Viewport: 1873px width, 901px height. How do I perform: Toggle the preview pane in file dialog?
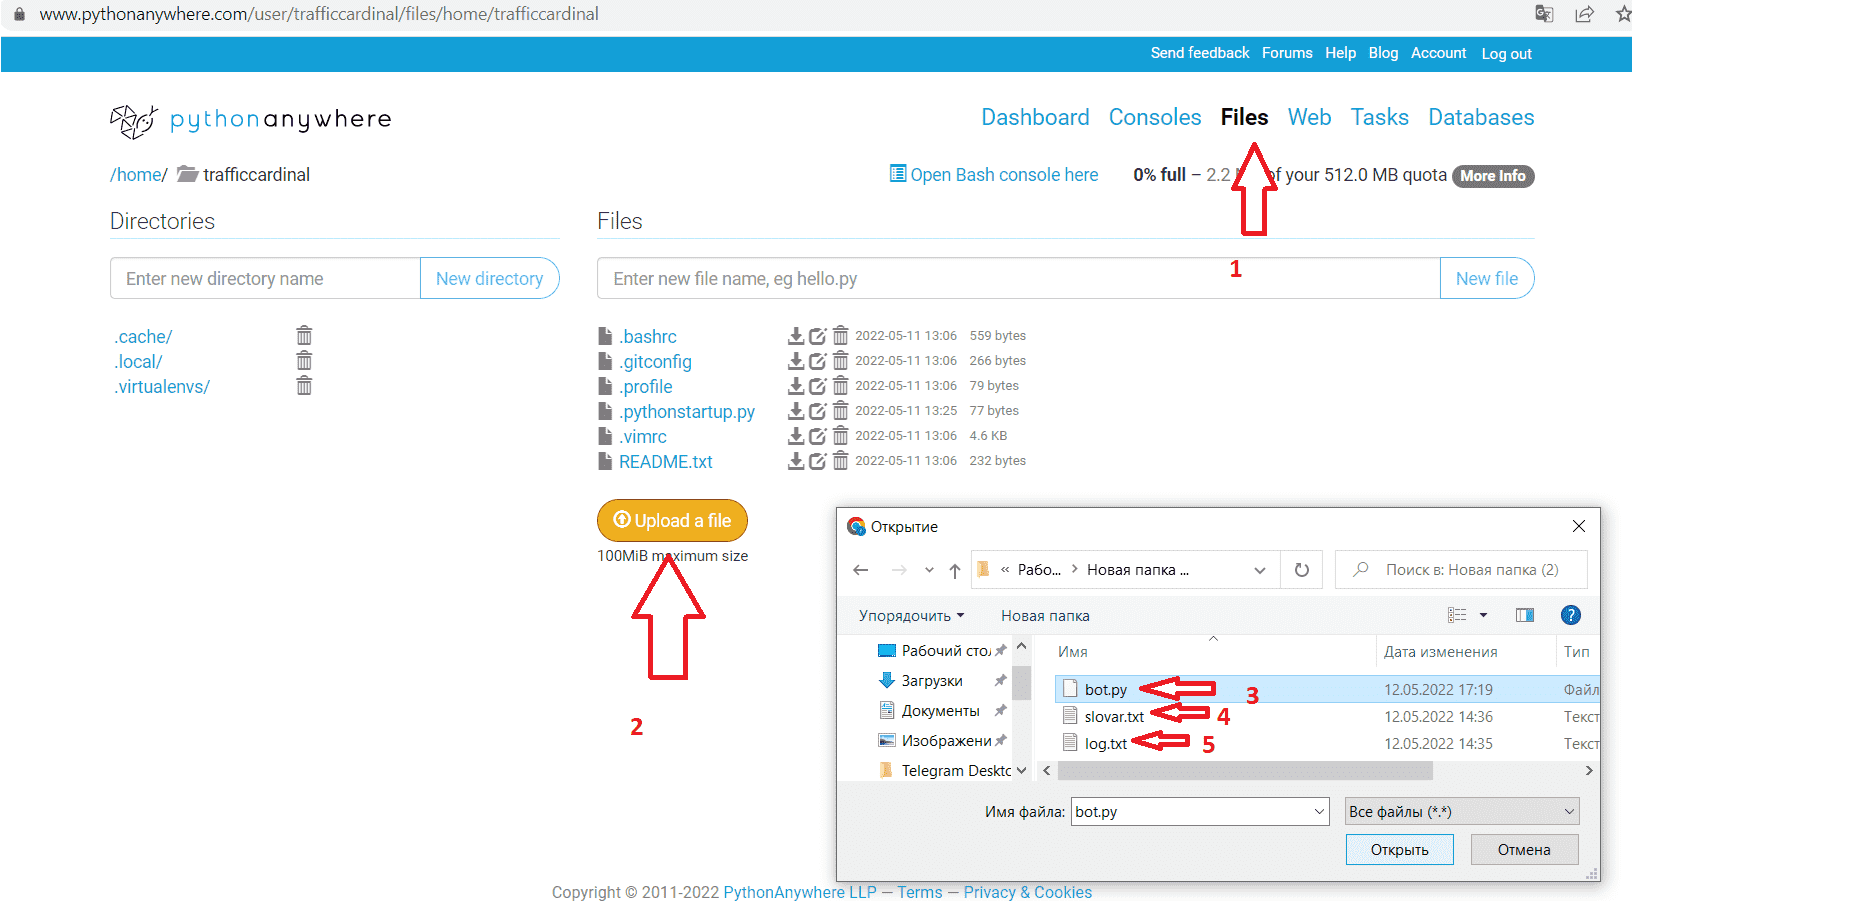(1525, 615)
